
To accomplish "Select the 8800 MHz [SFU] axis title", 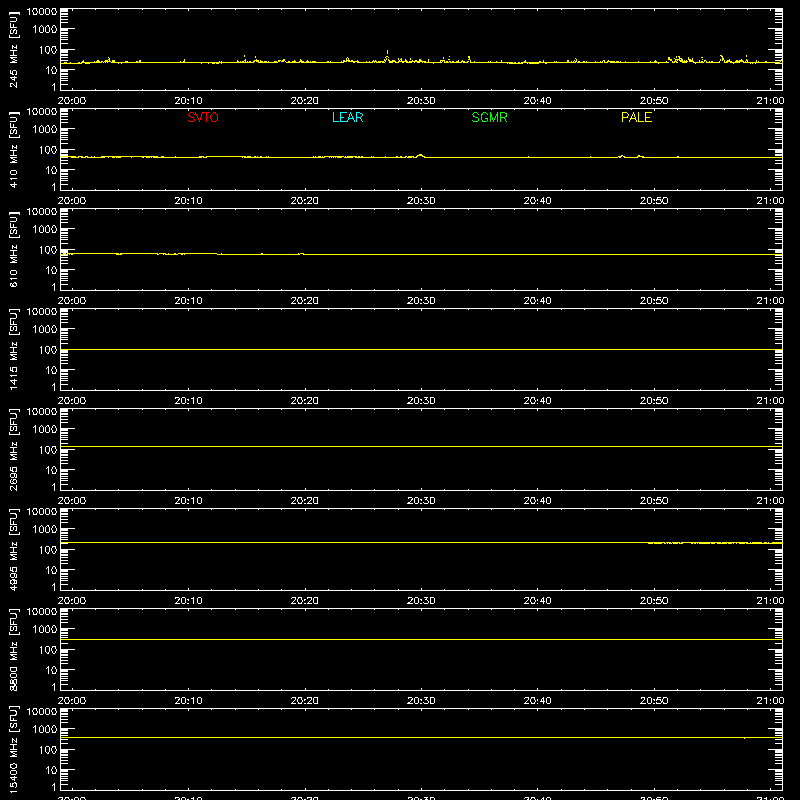I will (x=14, y=649).
